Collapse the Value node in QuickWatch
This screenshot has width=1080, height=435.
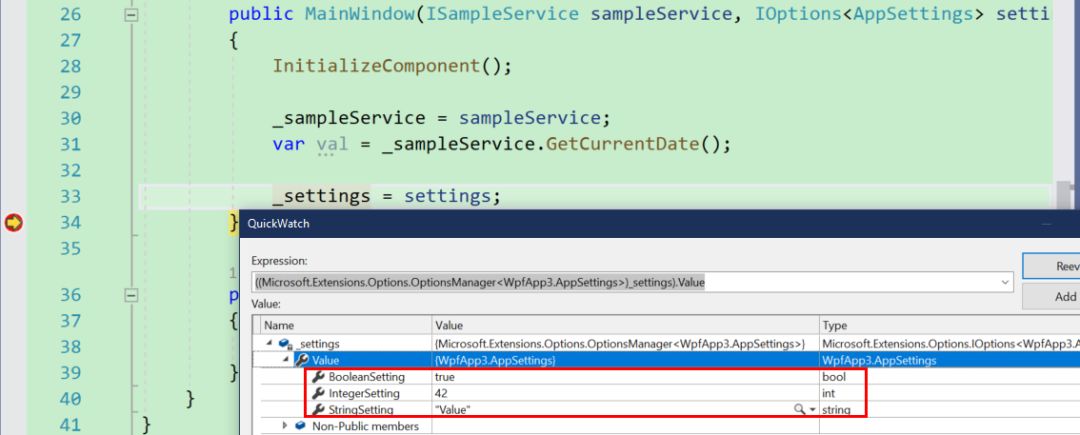pos(285,360)
